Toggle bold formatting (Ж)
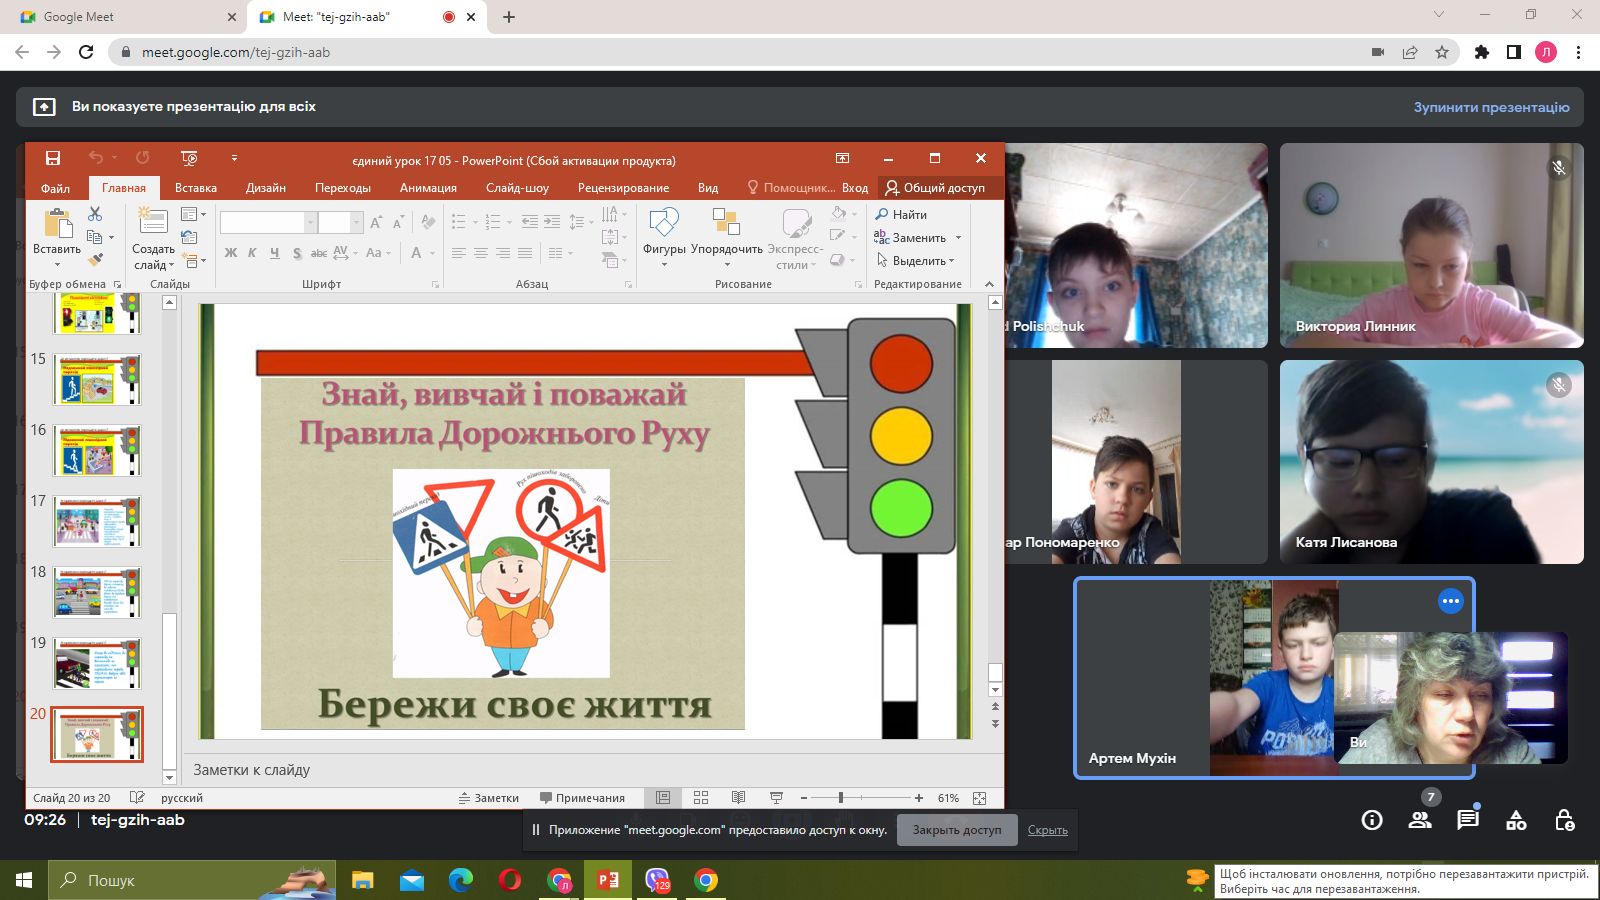1600x900 pixels. tap(231, 253)
